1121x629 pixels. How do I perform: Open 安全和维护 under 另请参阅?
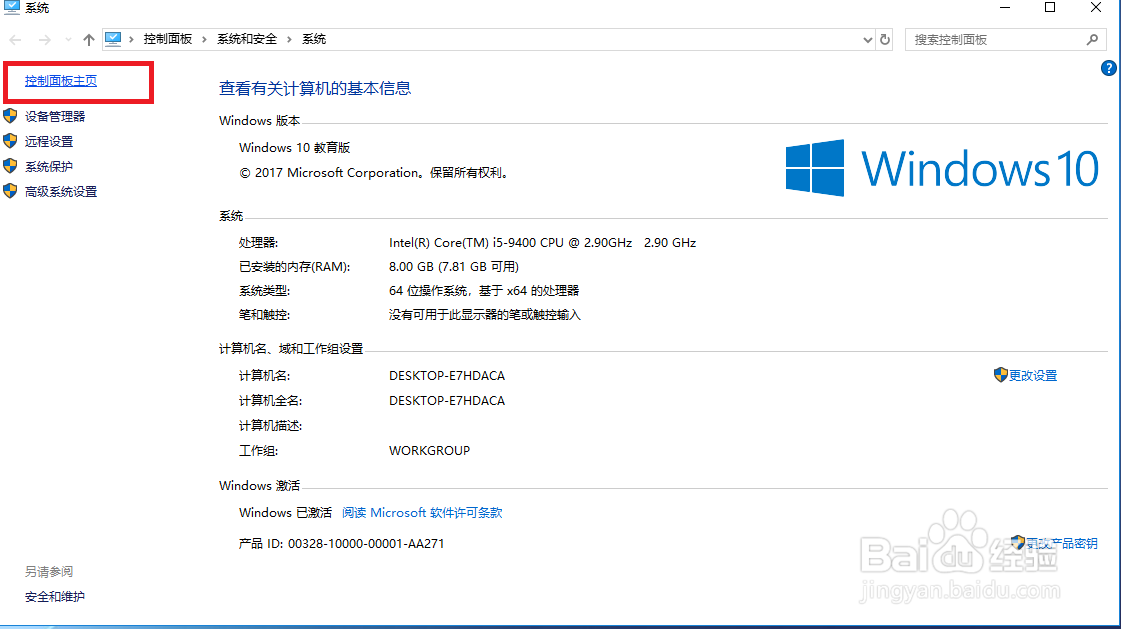pos(55,597)
